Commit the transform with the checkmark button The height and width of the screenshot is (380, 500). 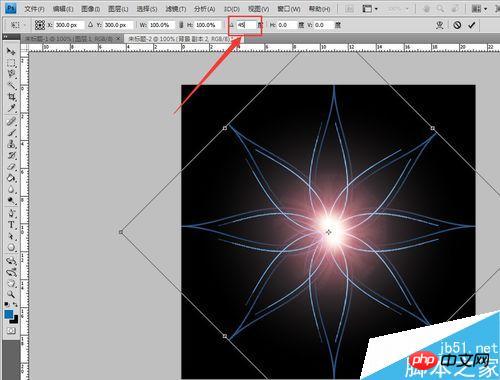pyautogui.click(x=472, y=25)
